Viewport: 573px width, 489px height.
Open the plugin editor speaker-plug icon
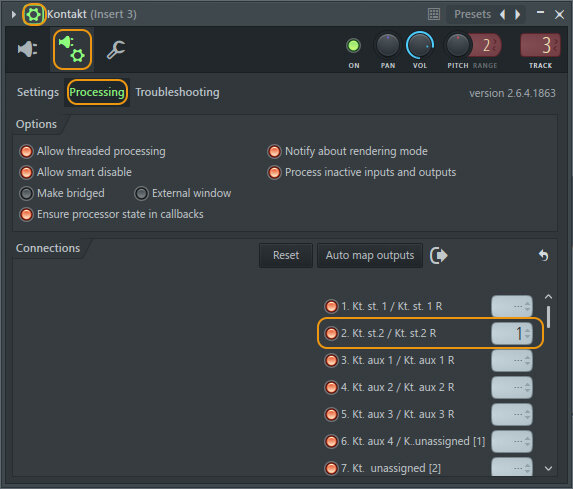[28, 49]
